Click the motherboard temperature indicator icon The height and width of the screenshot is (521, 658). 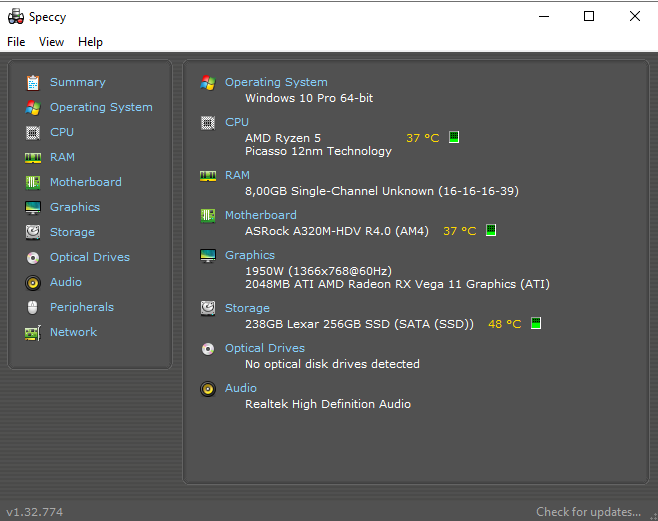pos(491,230)
